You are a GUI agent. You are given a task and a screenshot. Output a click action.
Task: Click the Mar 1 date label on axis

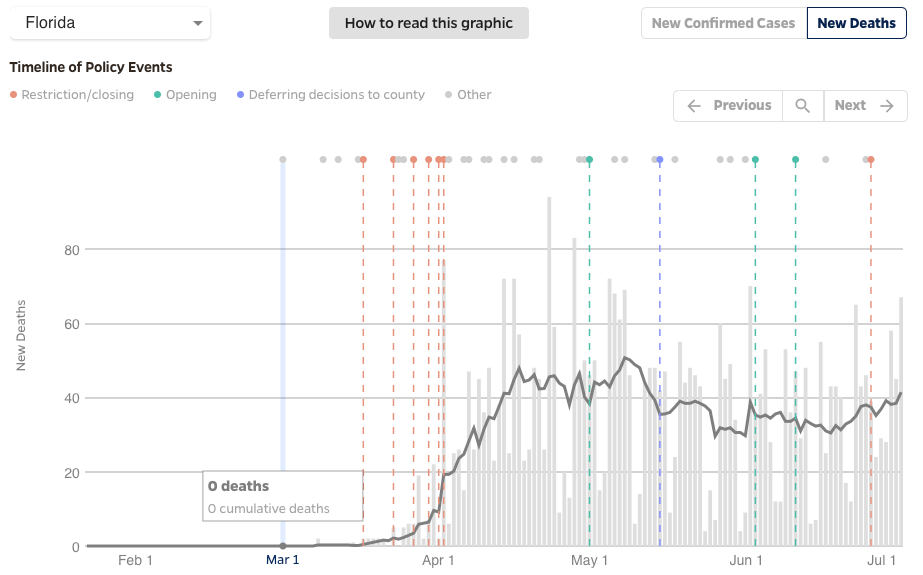point(282,560)
